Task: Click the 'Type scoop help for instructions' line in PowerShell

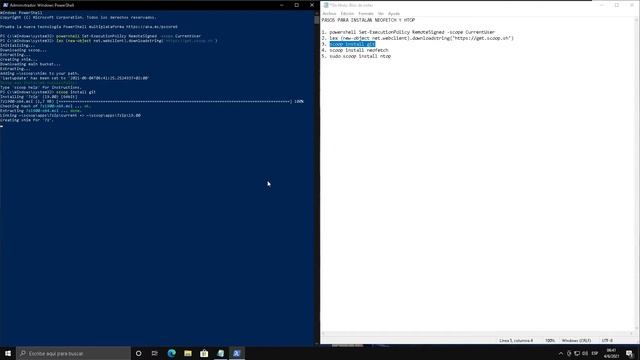Action: coord(41,87)
